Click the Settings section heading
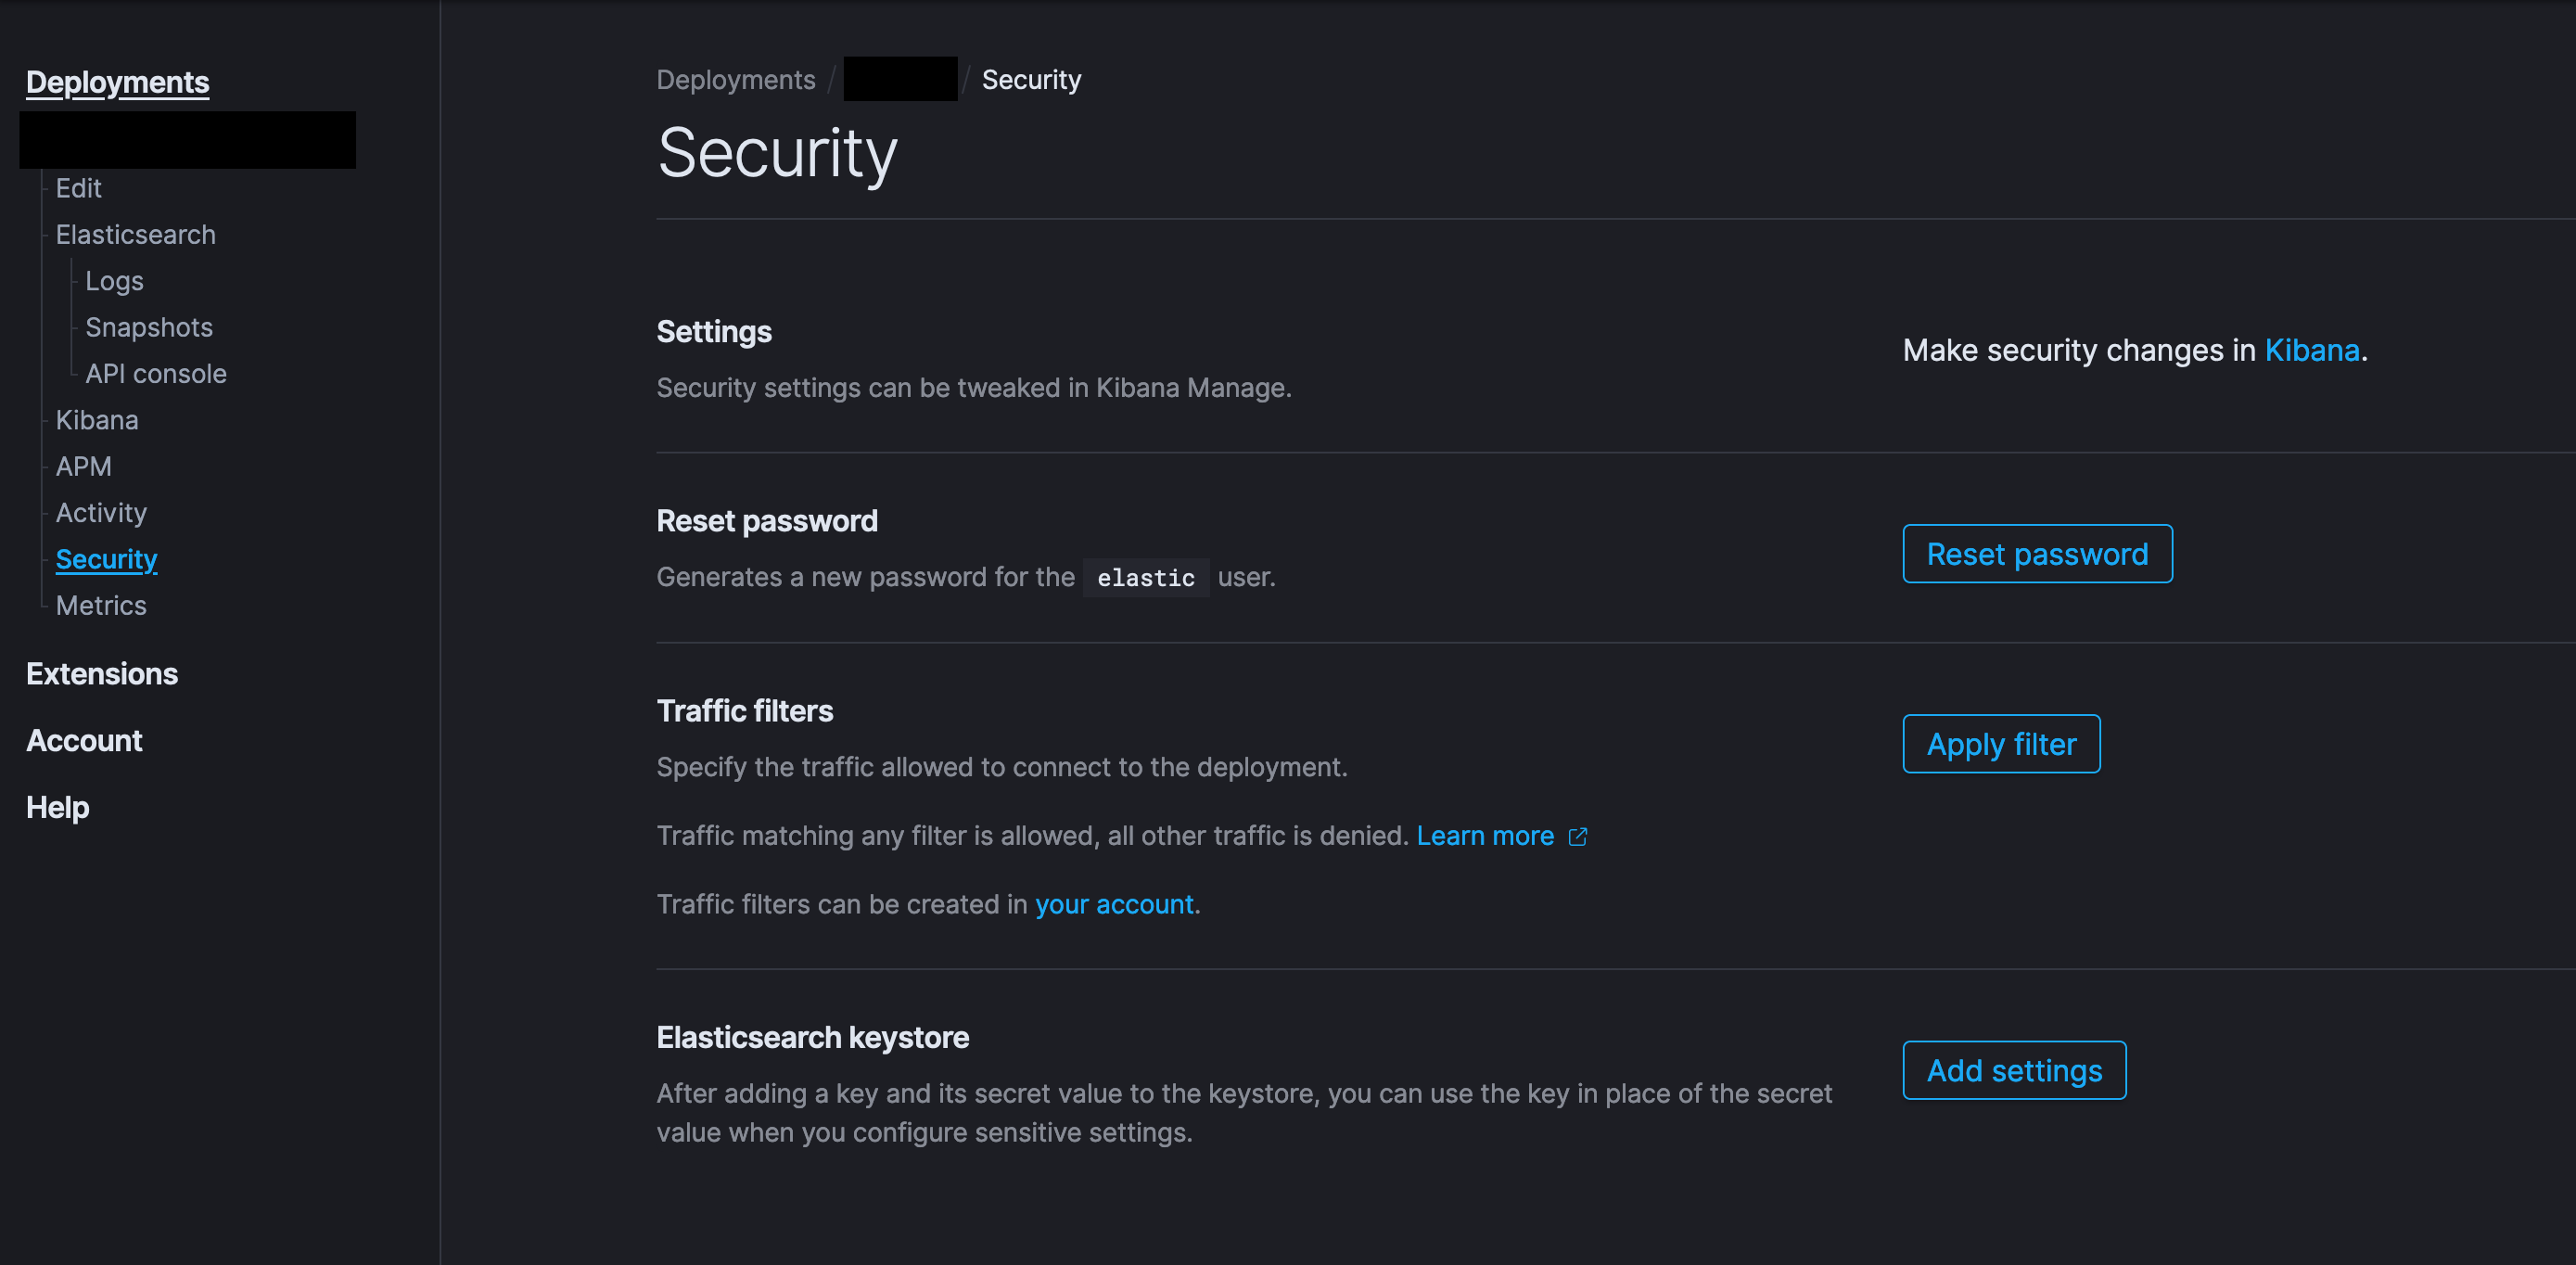2576x1265 pixels. pos(714,332)
